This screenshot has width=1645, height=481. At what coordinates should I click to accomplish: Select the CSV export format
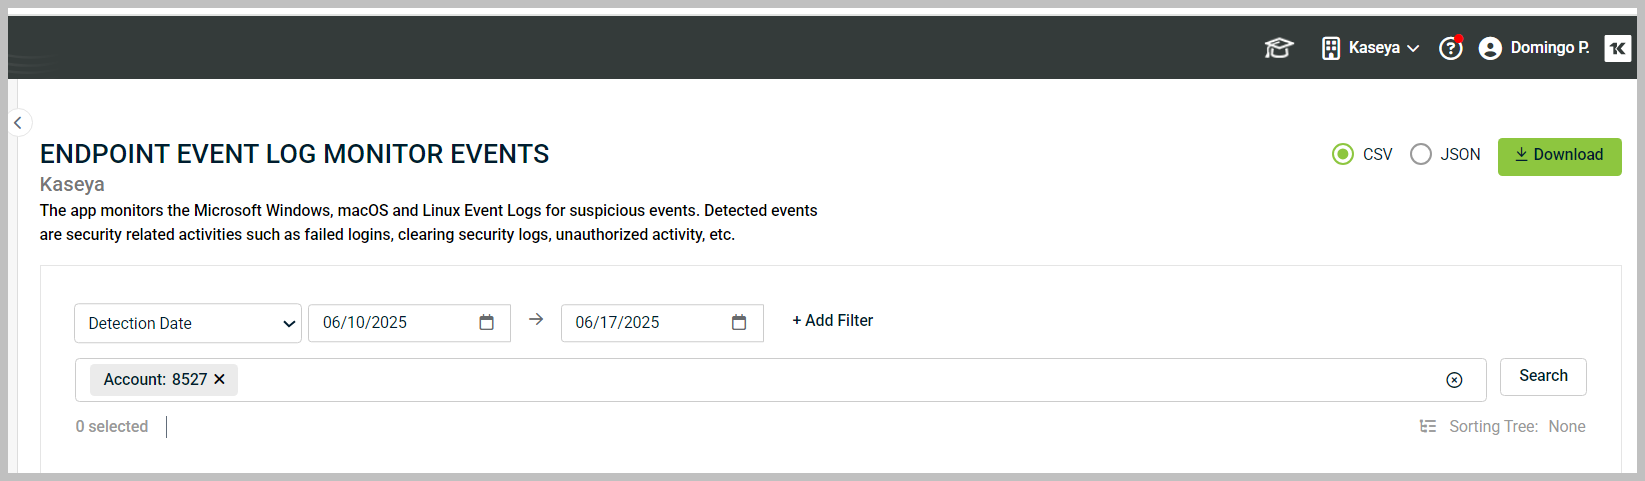1343,154
